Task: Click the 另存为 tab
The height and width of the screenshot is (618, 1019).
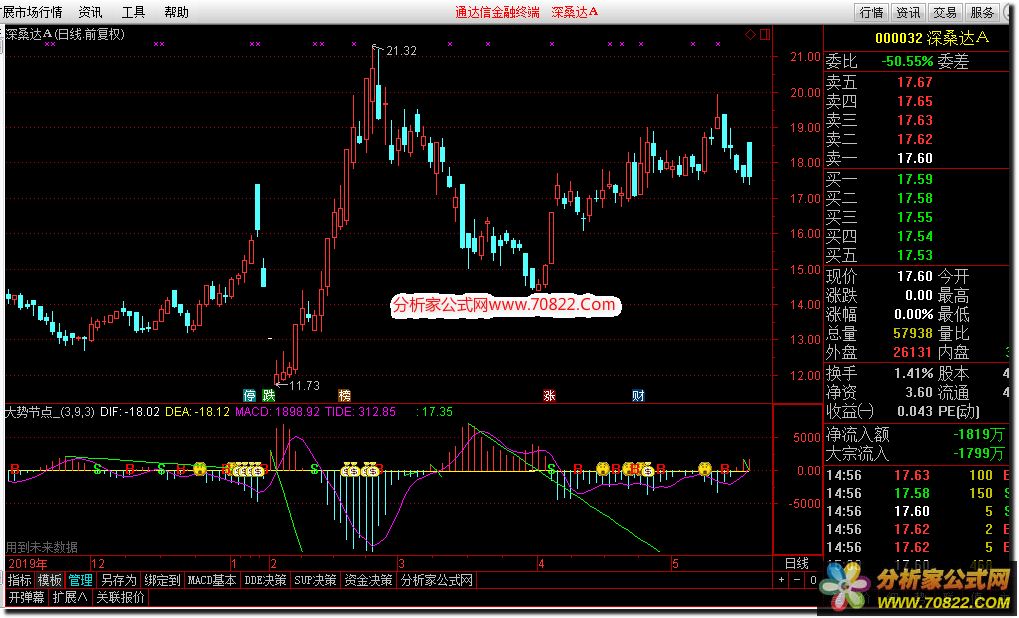Action: pyautogui.click(x=119, y=580)
